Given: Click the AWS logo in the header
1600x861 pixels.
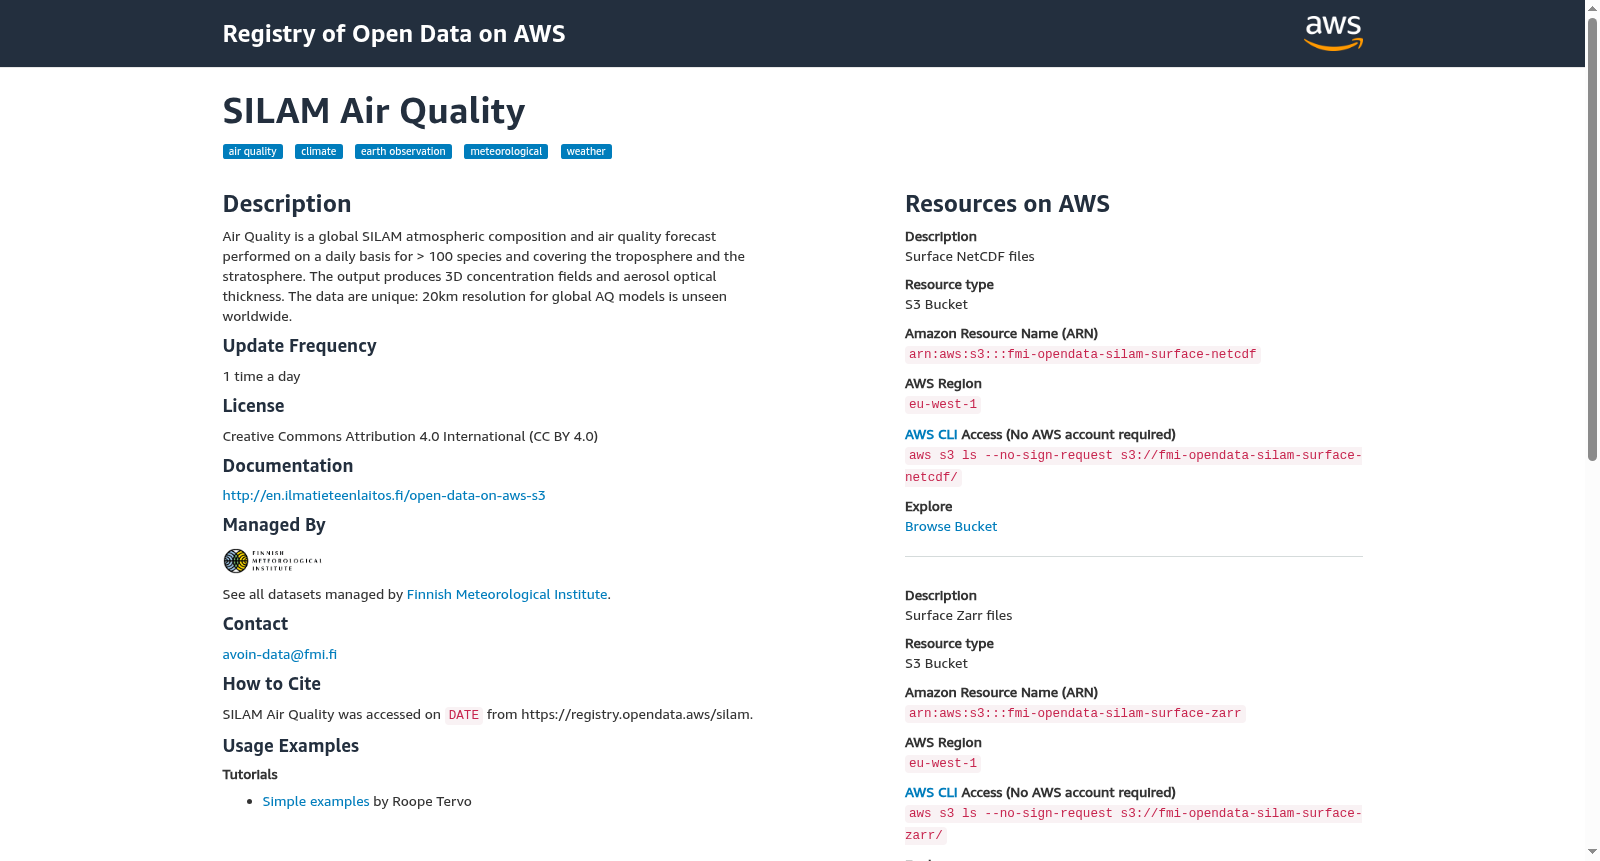Looking at the screenshot, I should [1333, 33].
